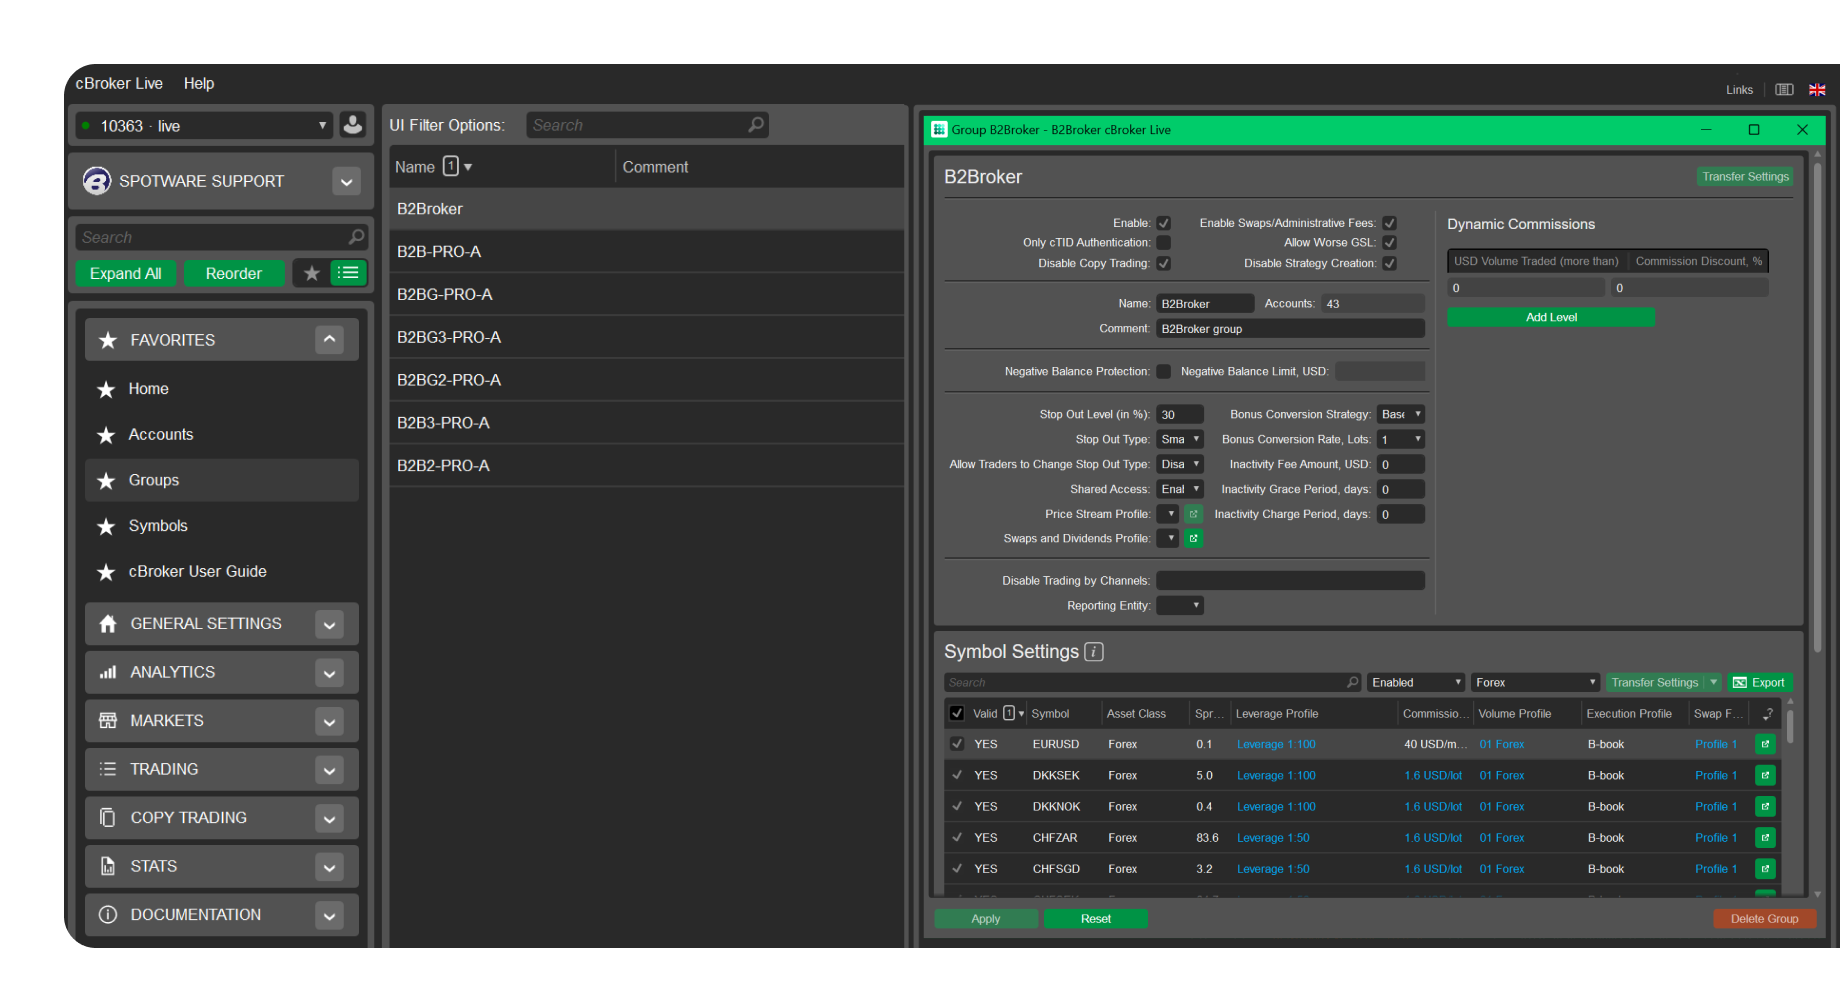Open the Copy Trading section in sidebar

pyautogui.click(x=222, y=818)
